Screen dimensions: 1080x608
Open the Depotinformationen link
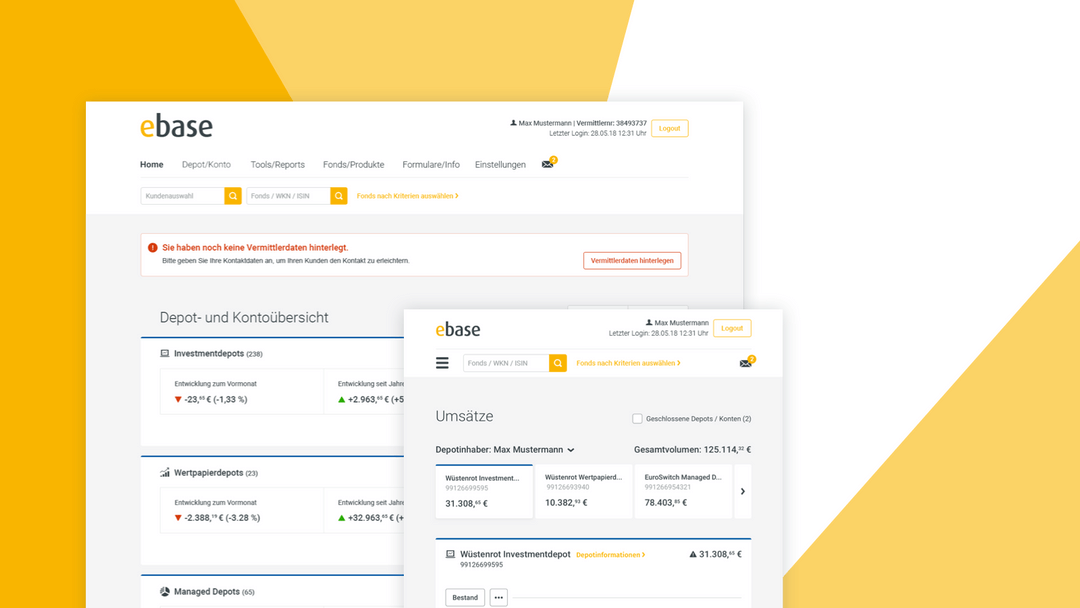point(610,555)
